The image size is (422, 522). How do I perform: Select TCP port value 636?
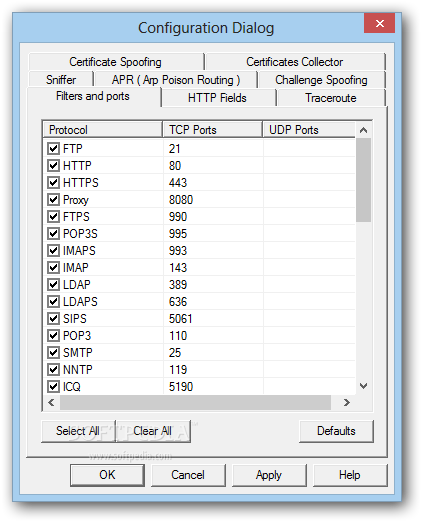click(x=178, y=301)
